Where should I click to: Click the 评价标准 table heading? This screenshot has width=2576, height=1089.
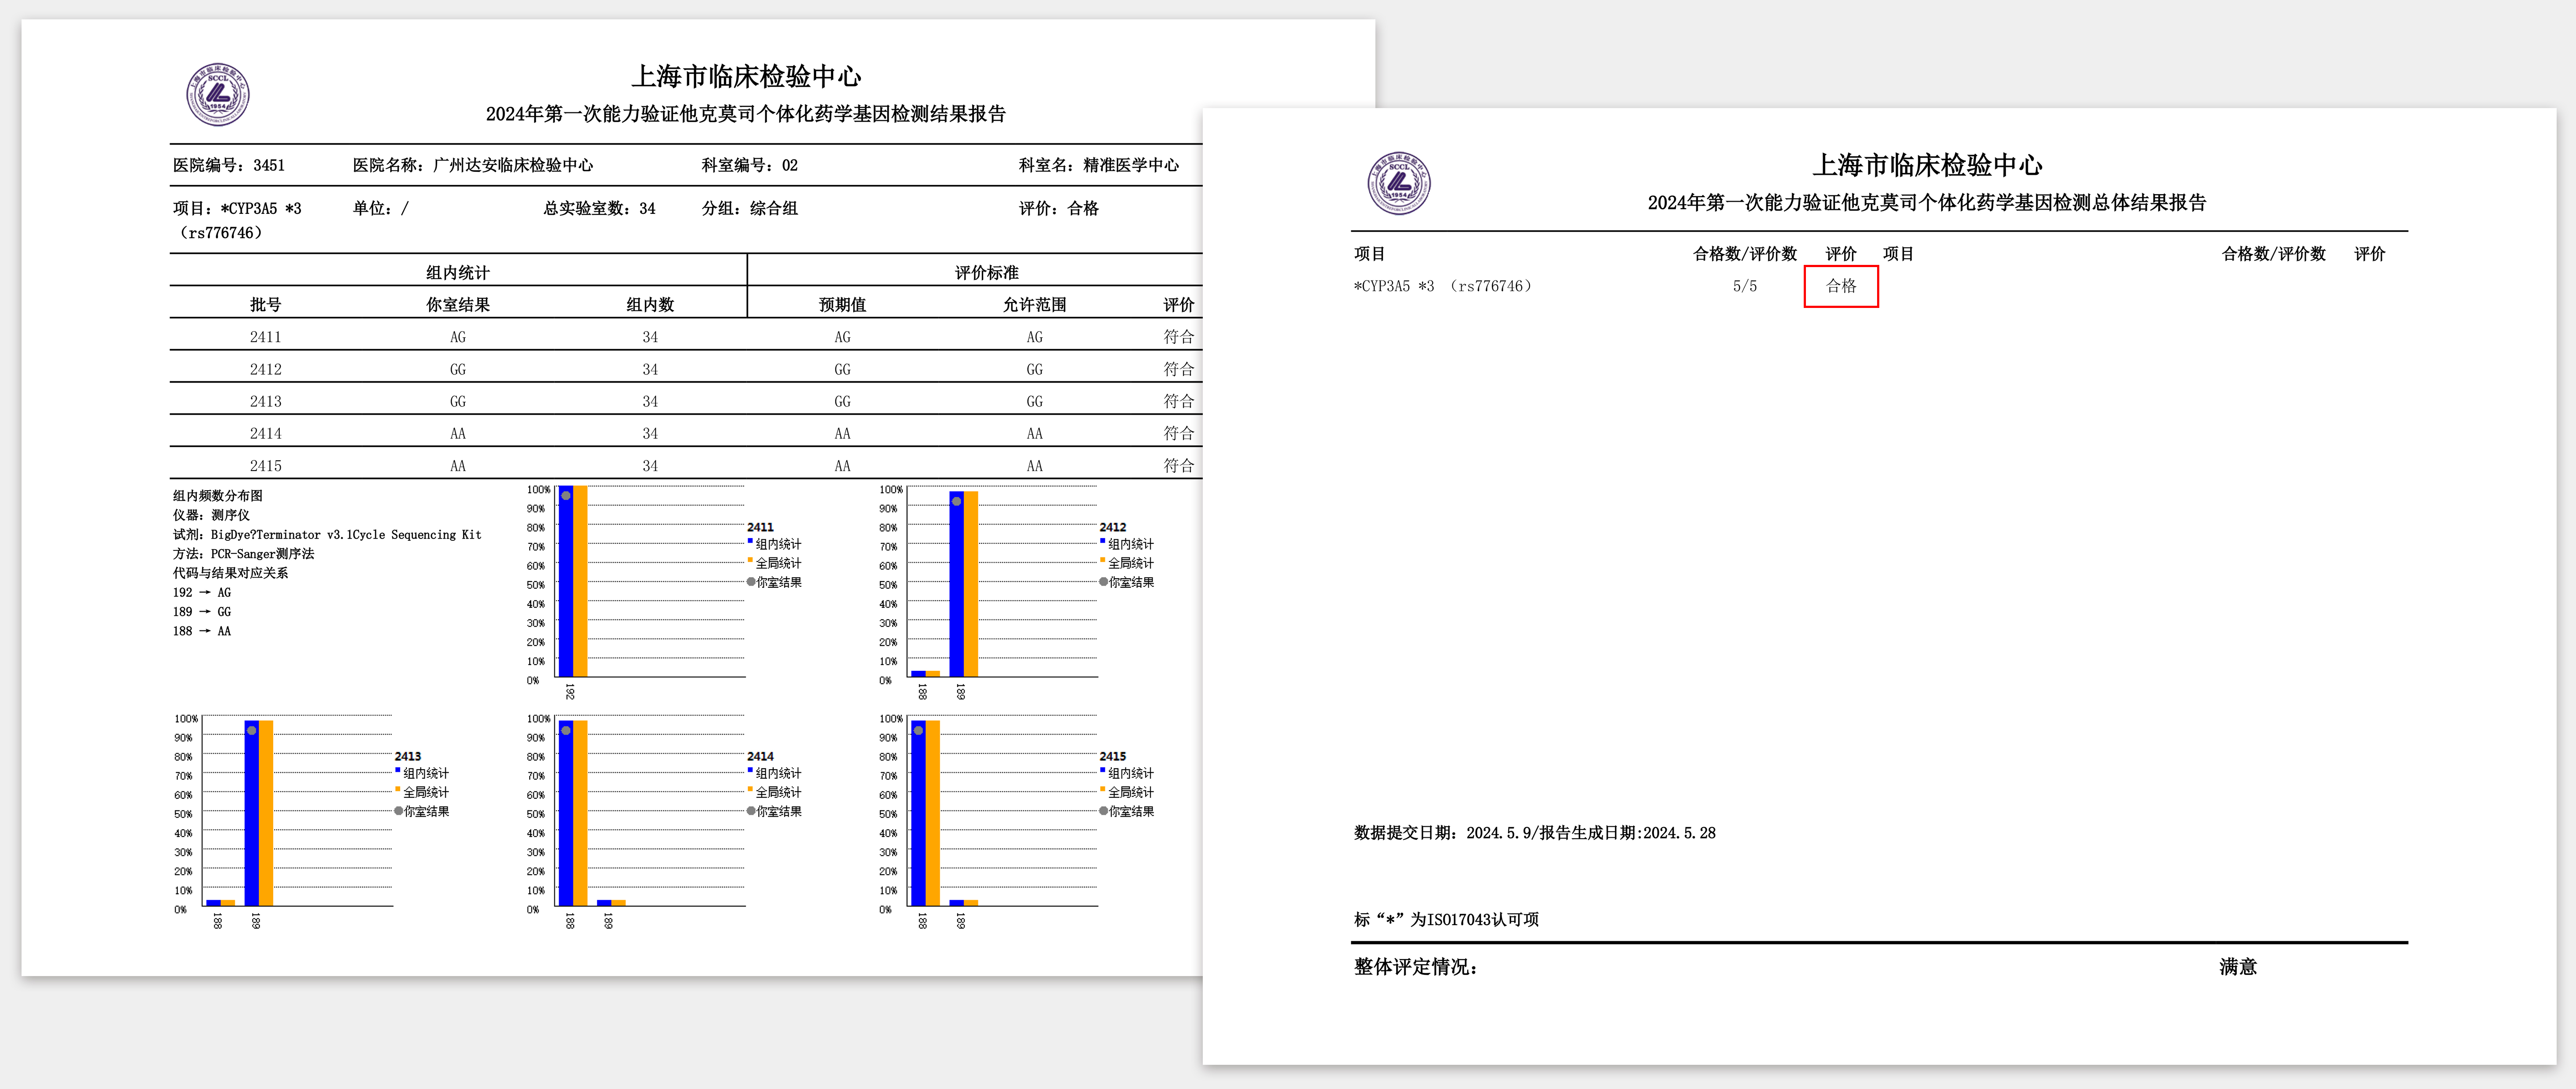(986, 272)
